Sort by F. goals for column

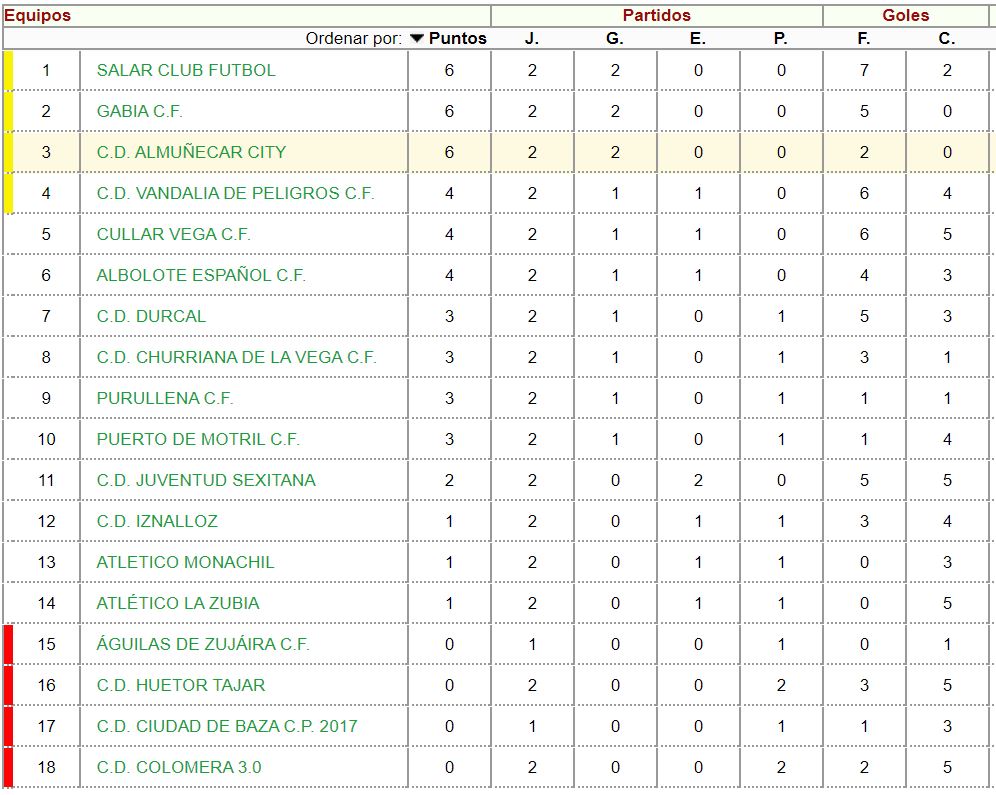864,39
